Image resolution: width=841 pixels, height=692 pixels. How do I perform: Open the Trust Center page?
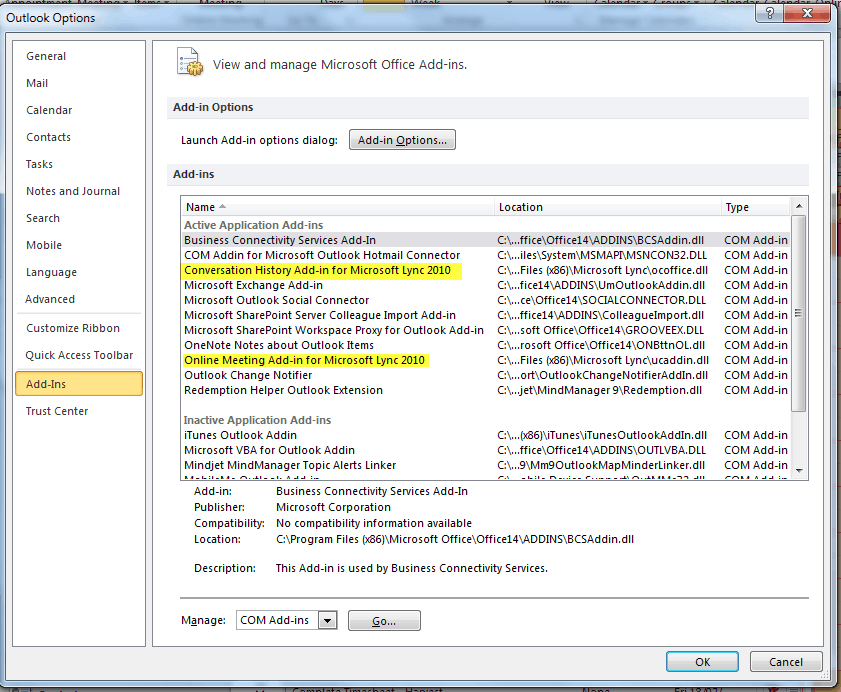57,411
